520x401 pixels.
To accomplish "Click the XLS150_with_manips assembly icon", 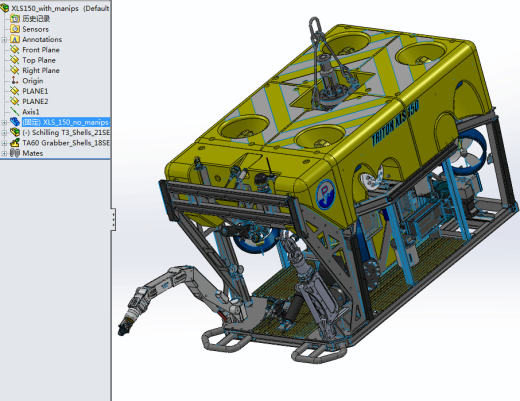I will click(5, 8).
